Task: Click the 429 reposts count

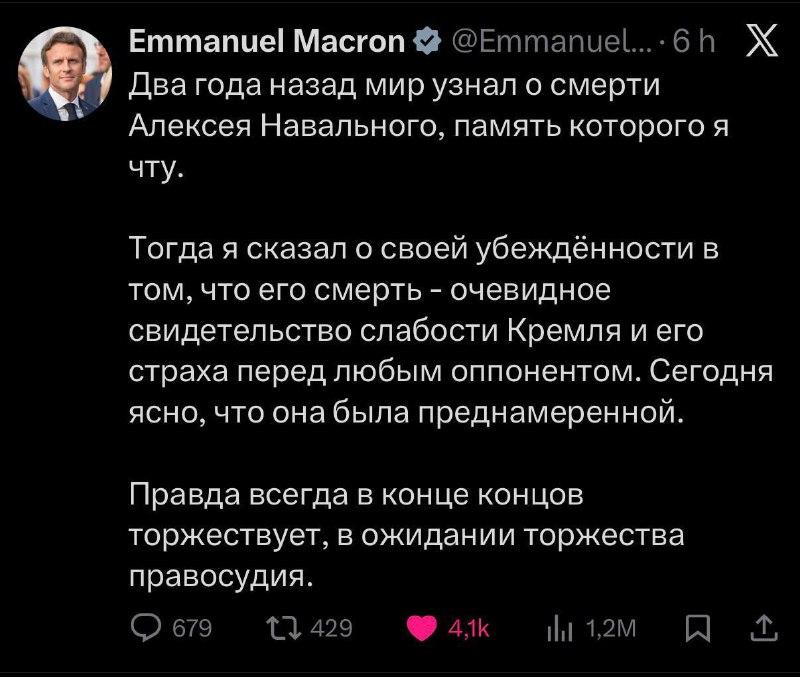Action: 332,628
